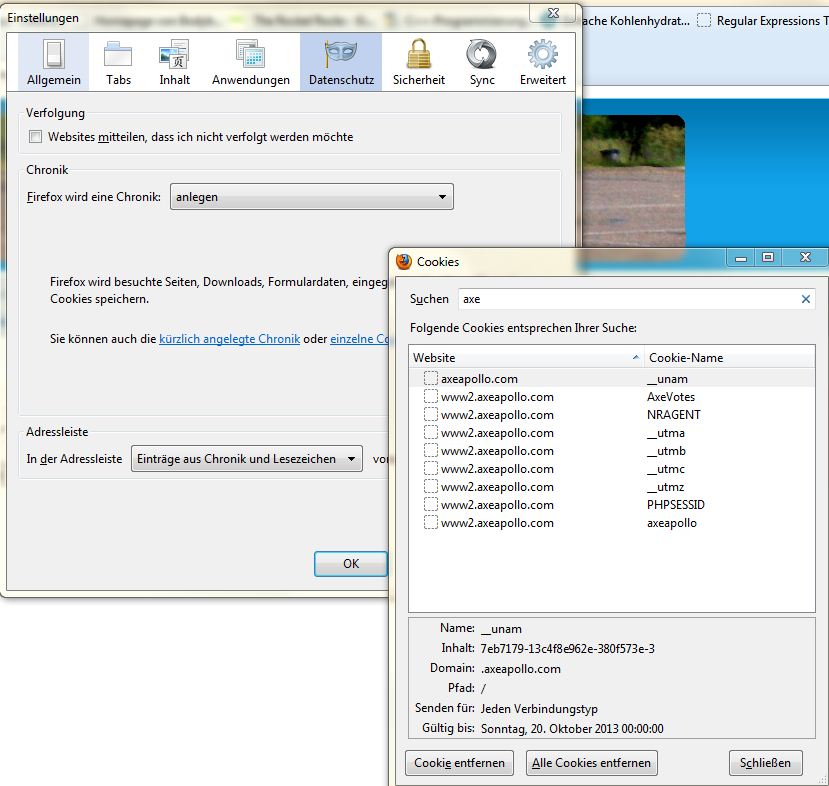Select the axeapollo cookie name row
The height and width of the screenshot is (786, 829).
pyautogui.click(x=612, y=522)
